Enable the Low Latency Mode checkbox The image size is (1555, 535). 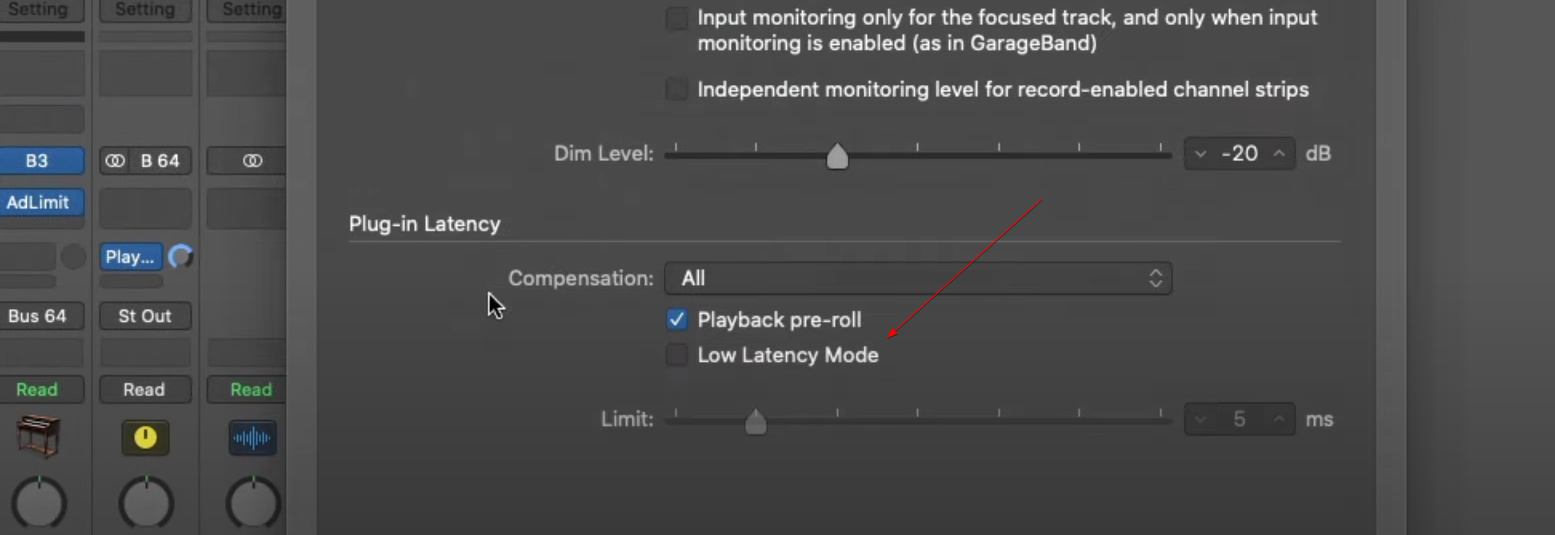(x=677, y=355)
